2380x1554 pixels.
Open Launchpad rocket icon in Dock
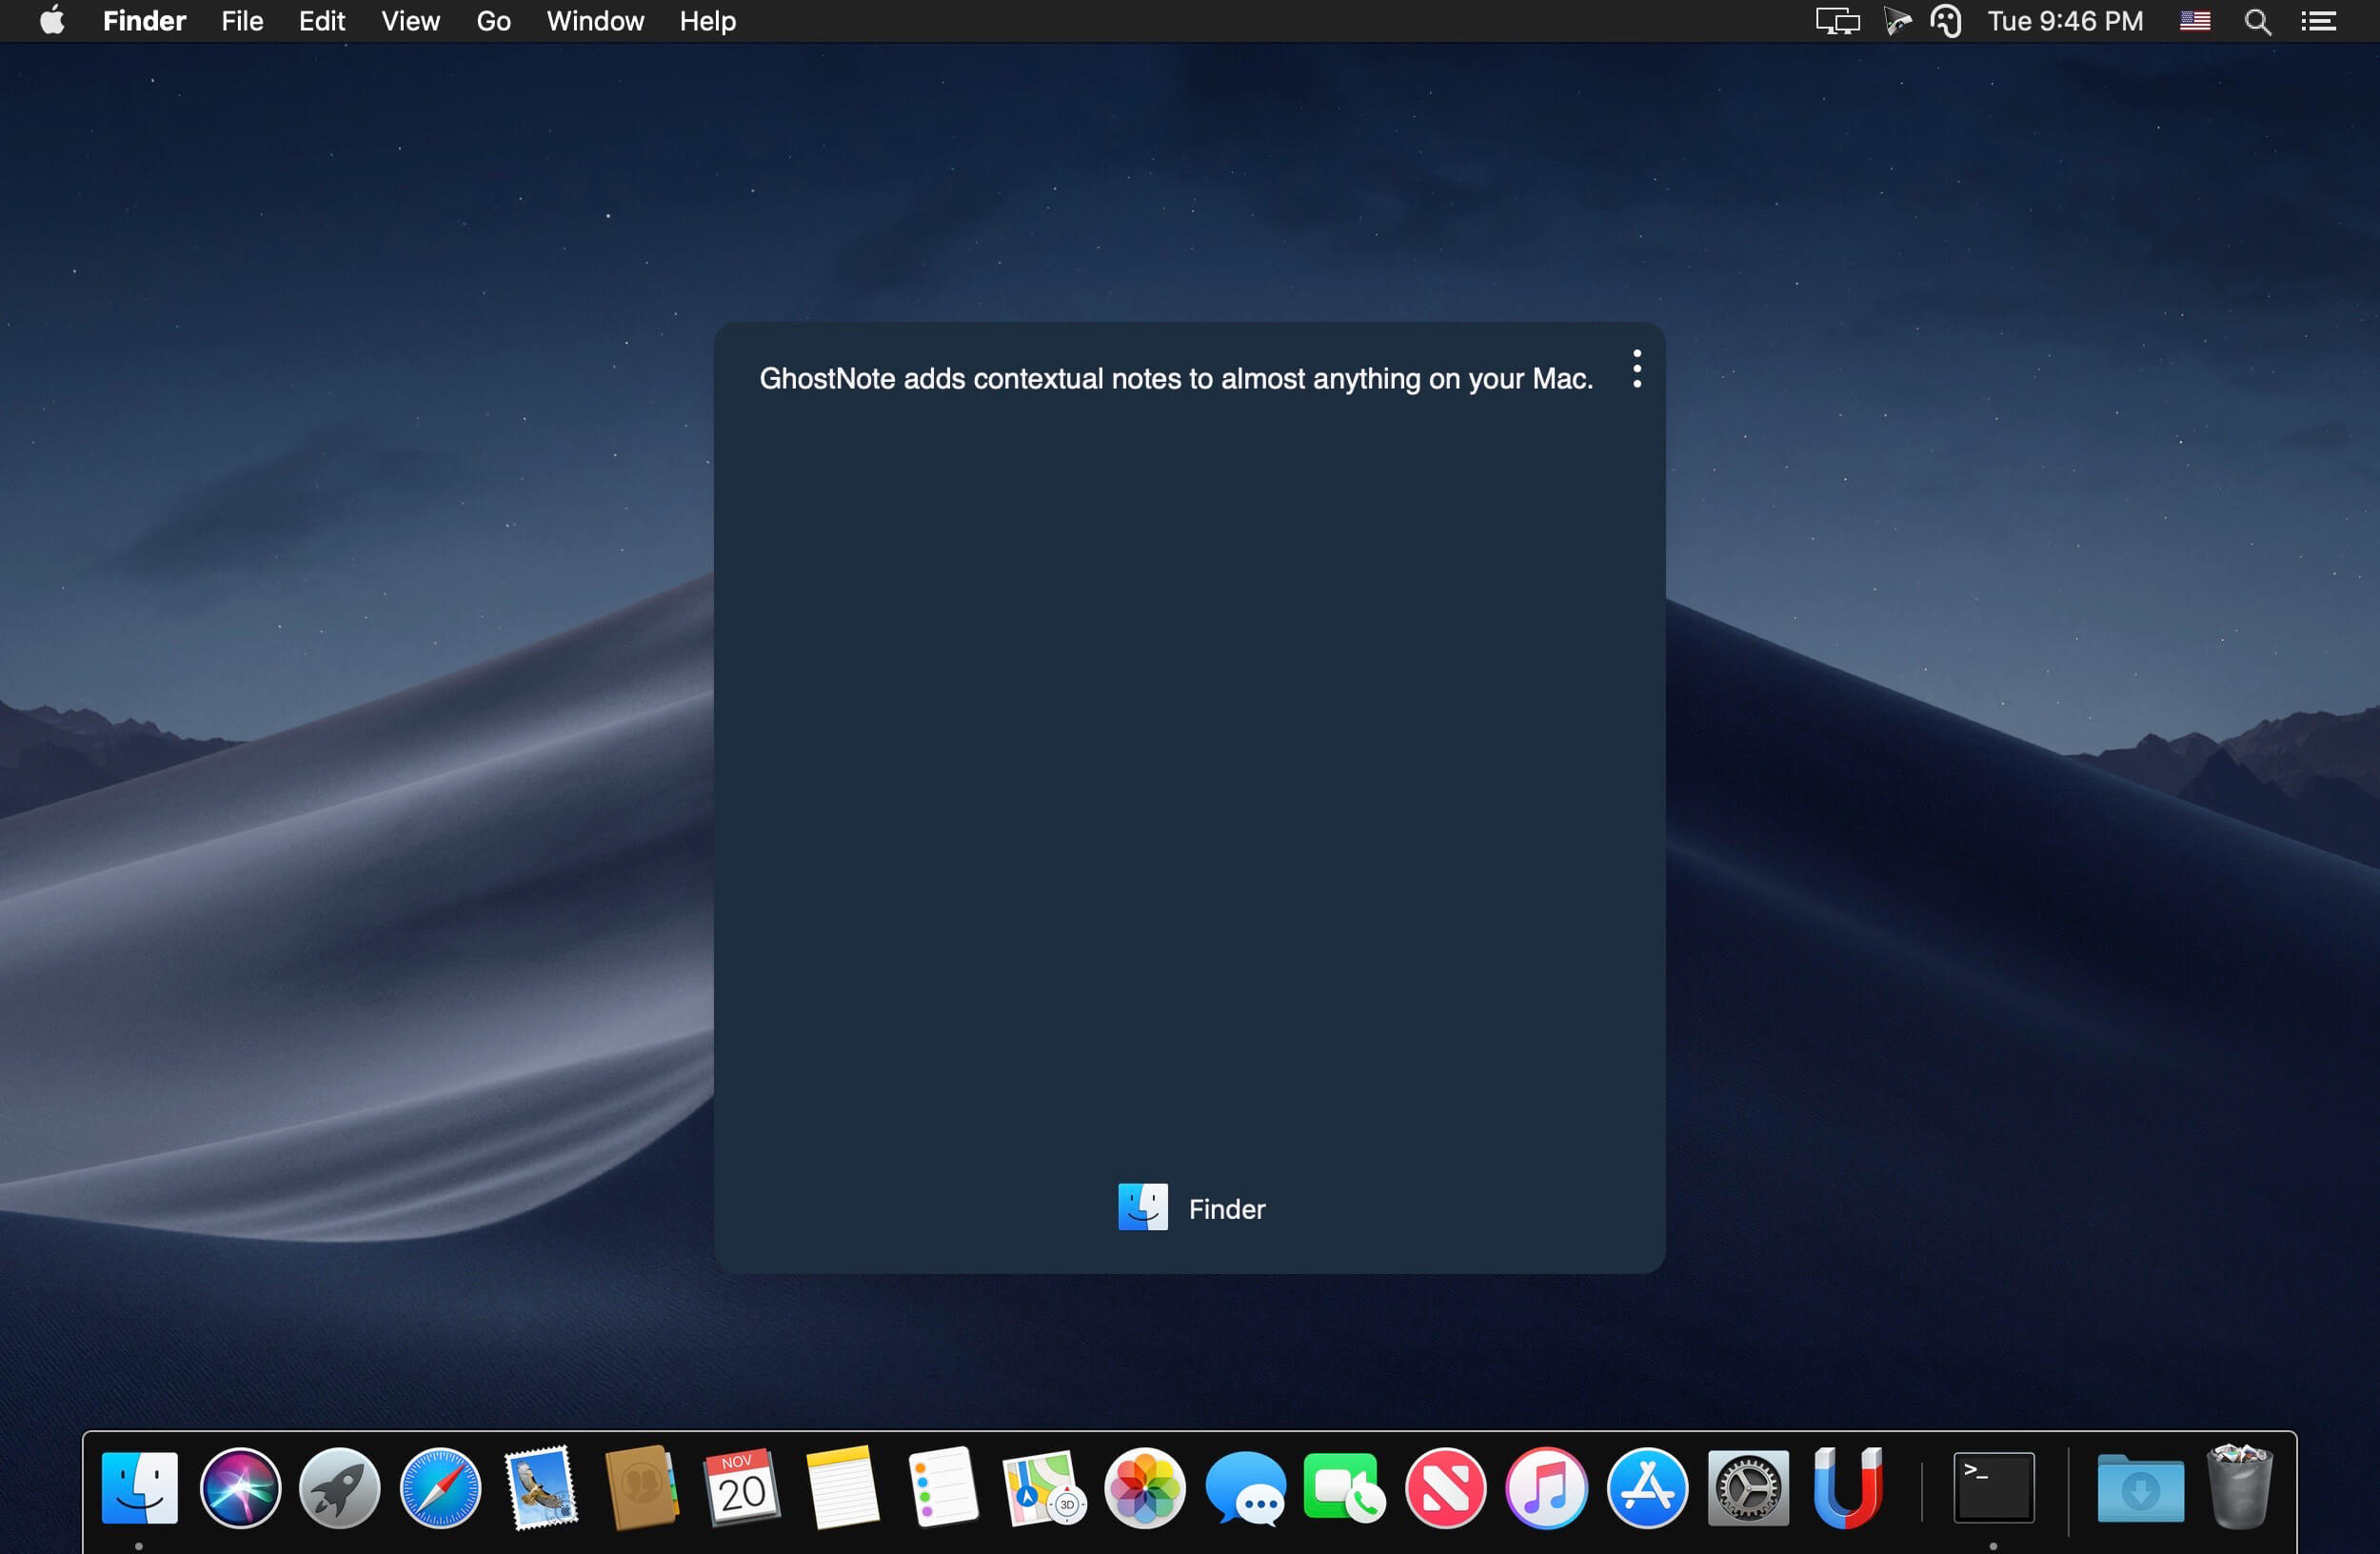340,1488
